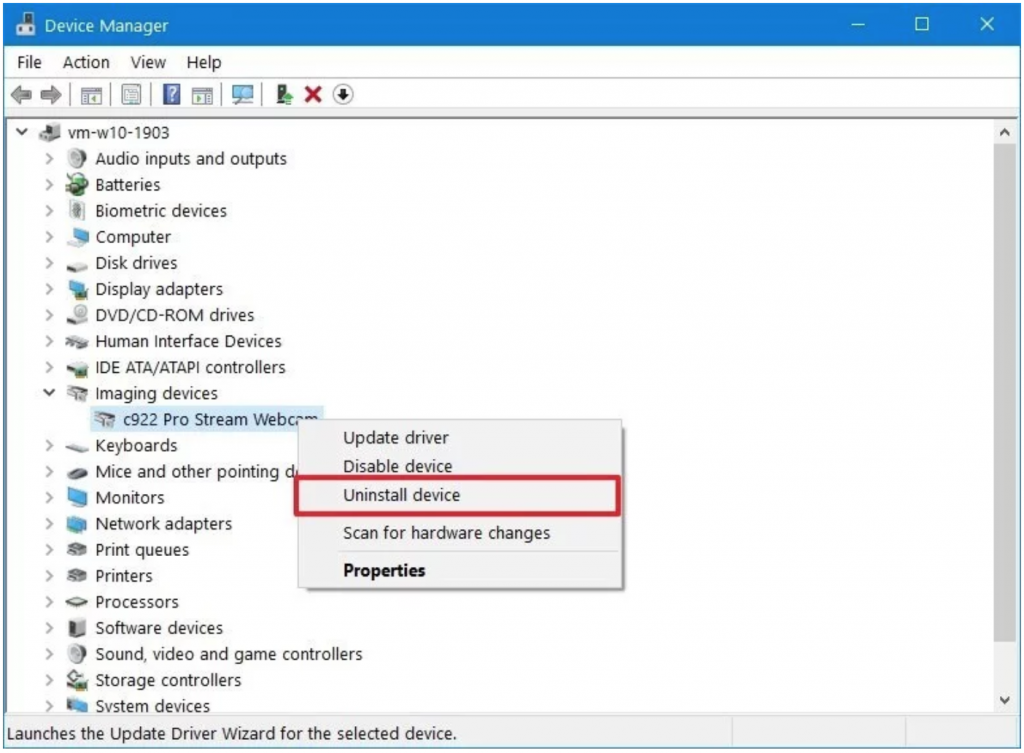
Task: Click the Biometric devices fingerprint icon
Action: coord(77,210)
